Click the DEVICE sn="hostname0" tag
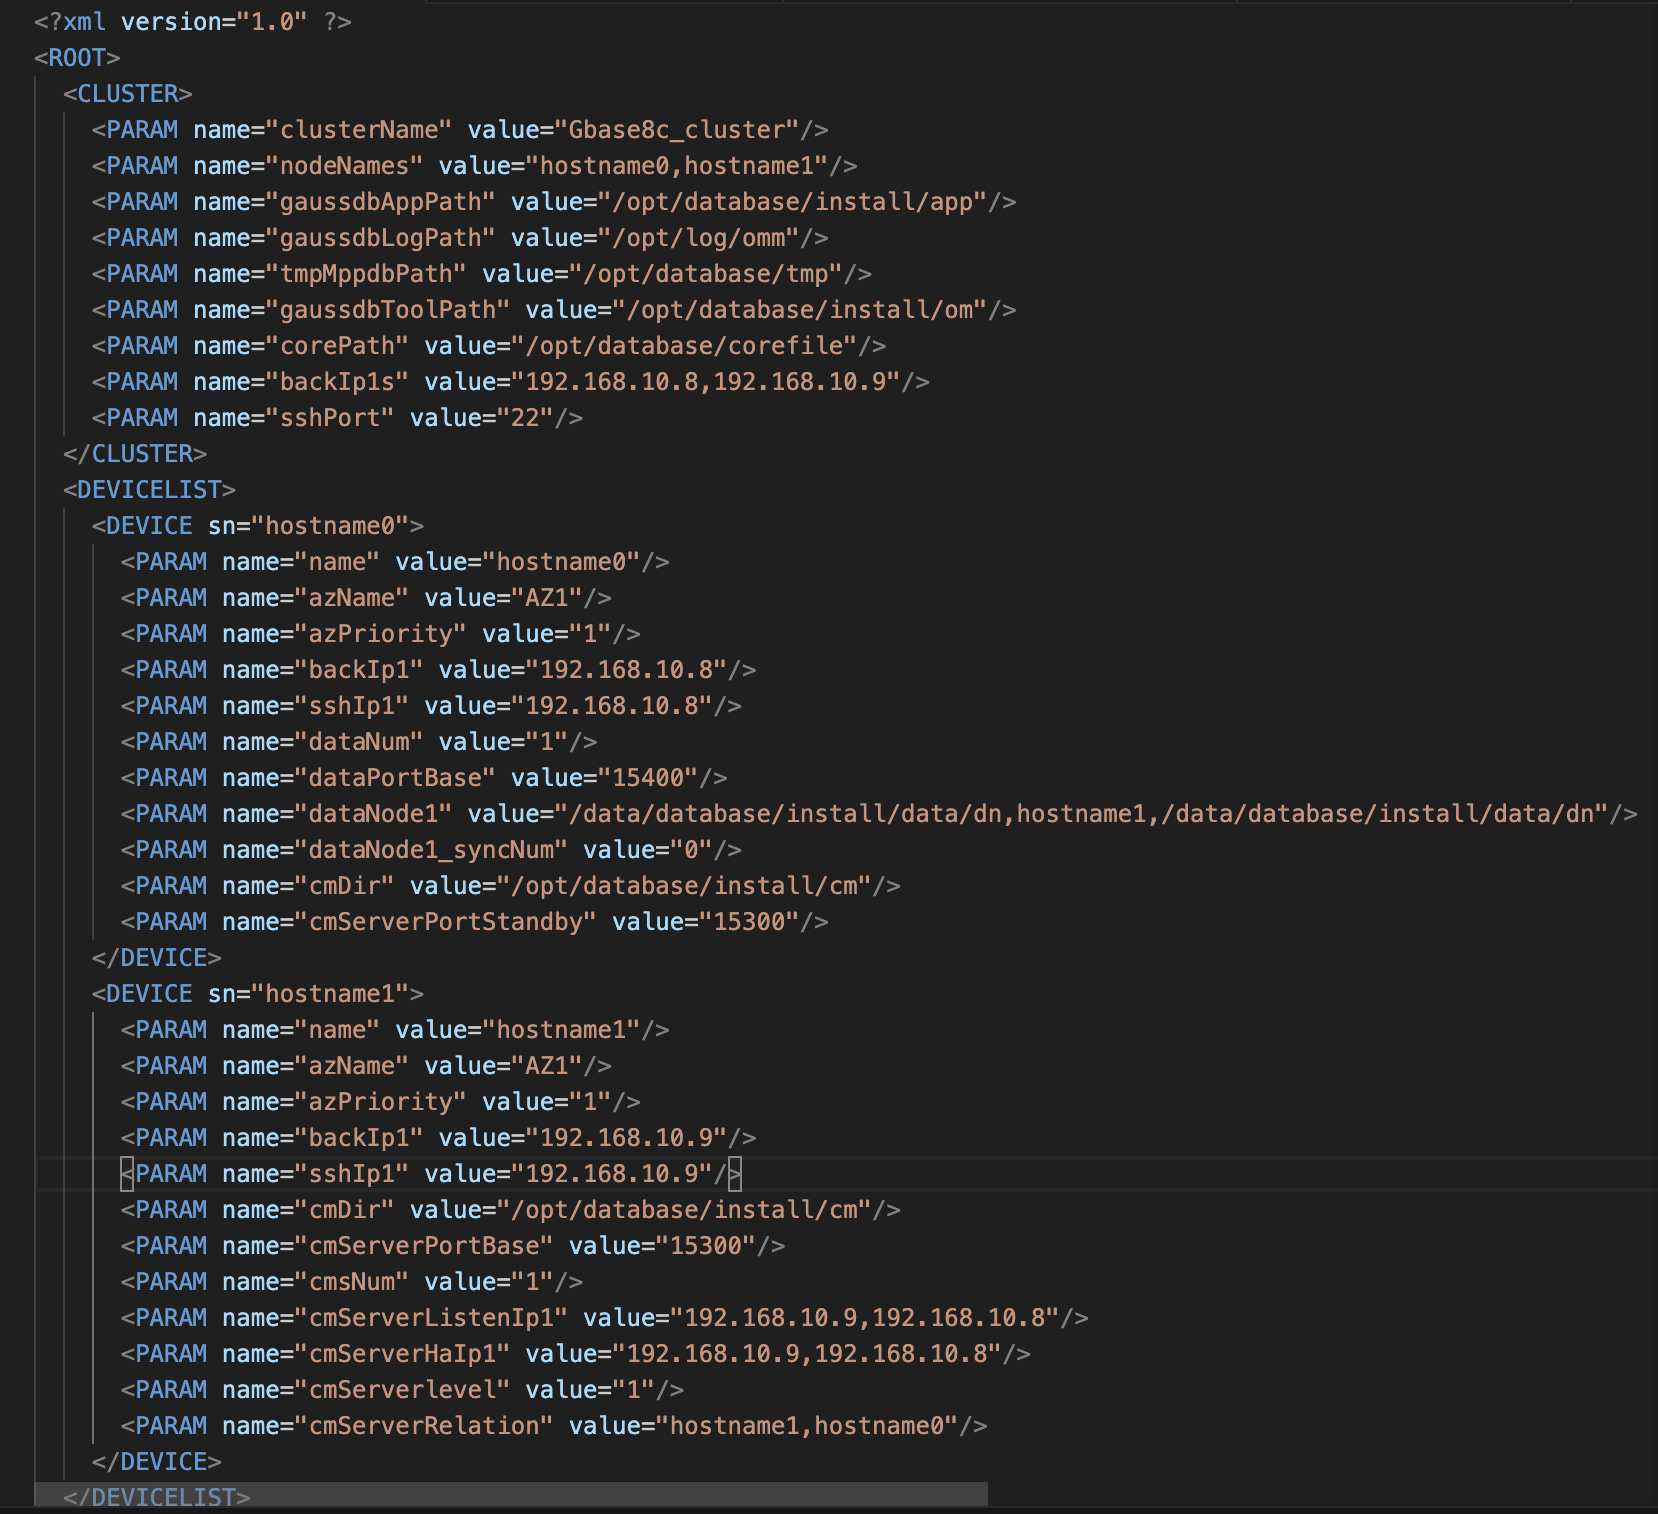This screenshot has height=1514, width=1658. click(258, 526)
